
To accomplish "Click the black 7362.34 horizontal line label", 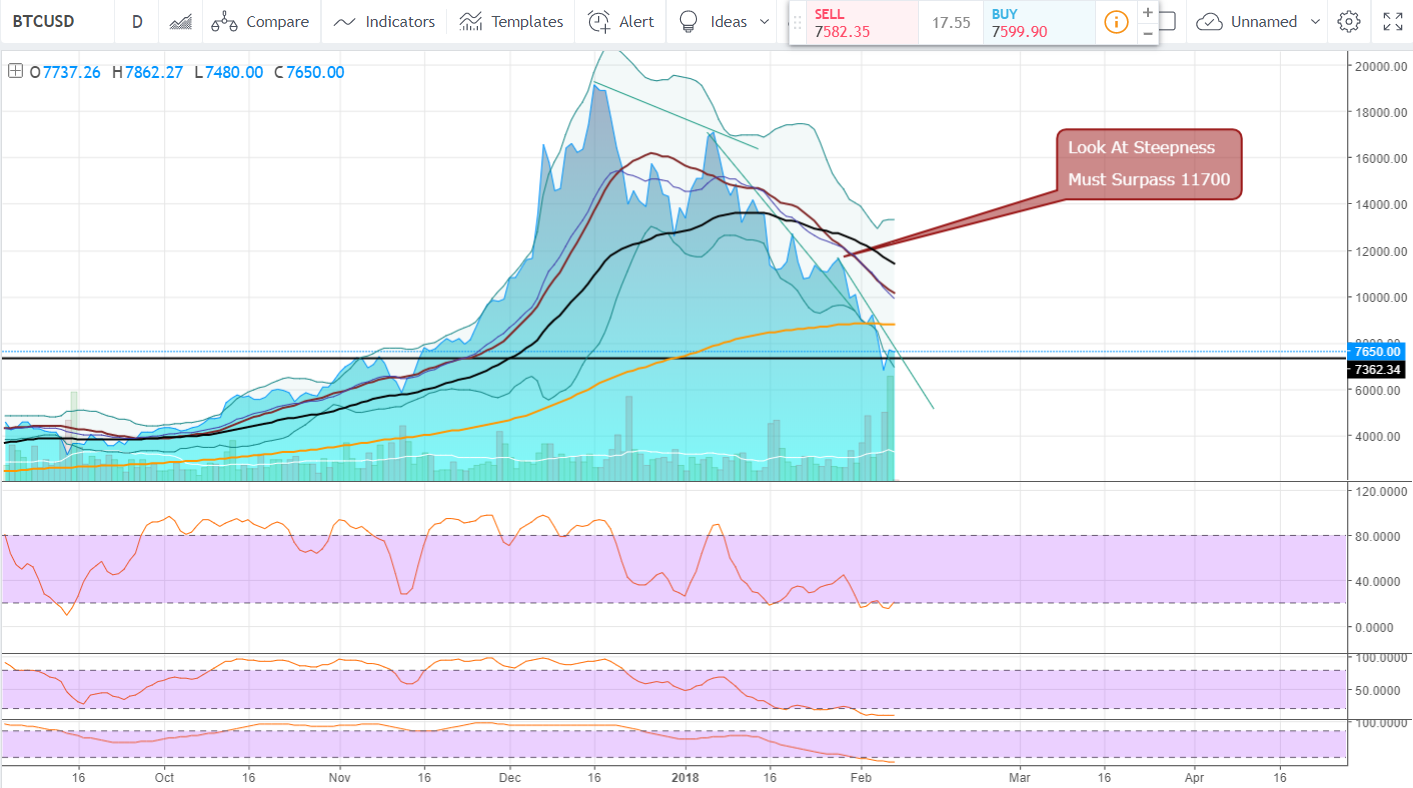I will (x=1375, y=370).
